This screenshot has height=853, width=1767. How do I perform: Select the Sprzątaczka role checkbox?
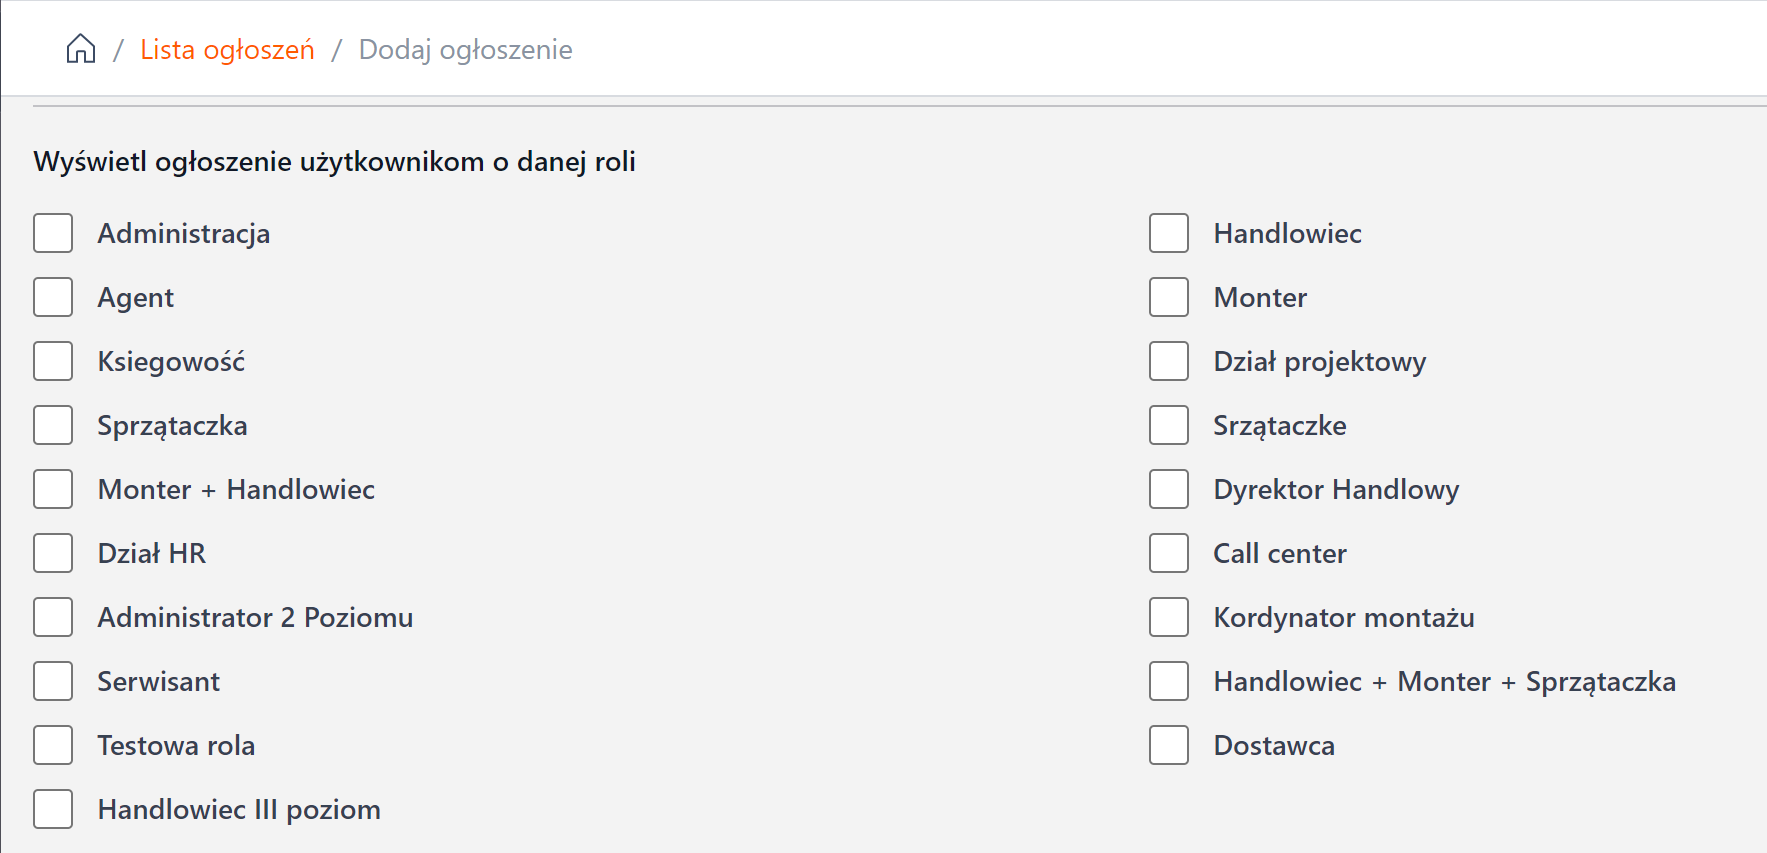[x=53, y=425]
